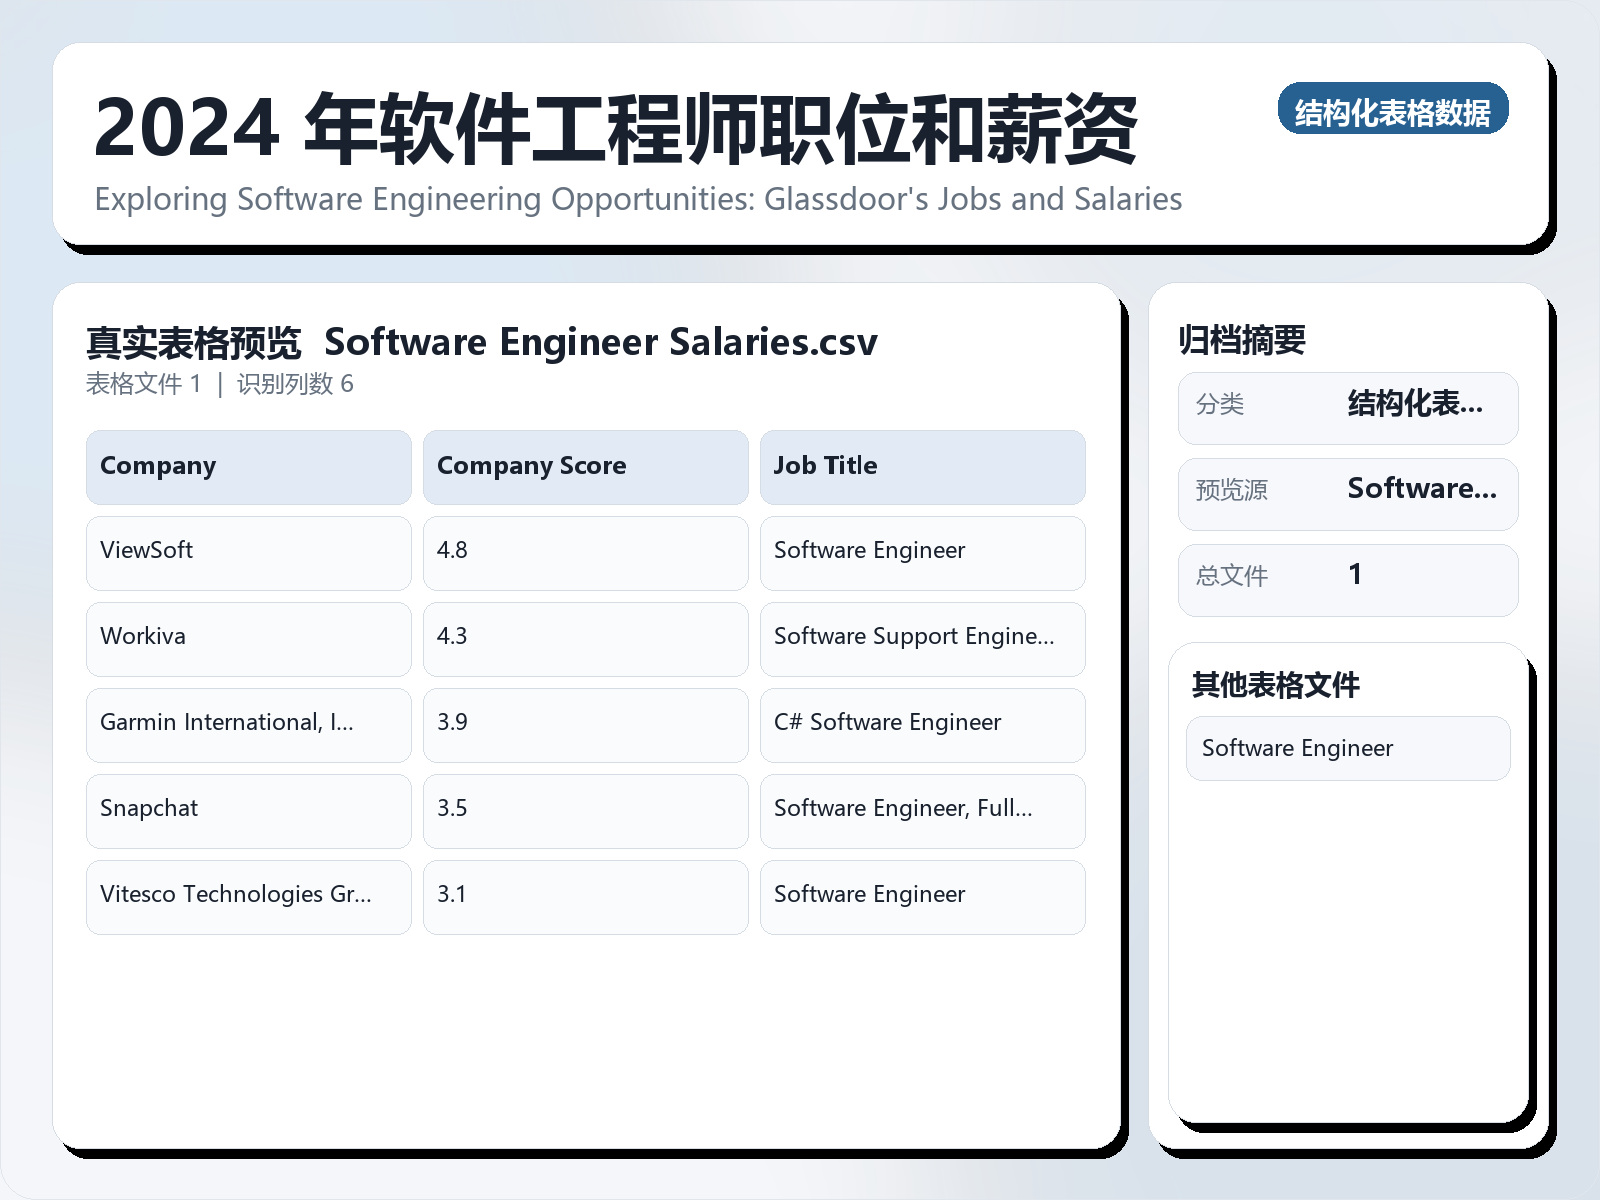
Task: Click the 其他表格文件 panel heading
Action: tap(1275, 685)
